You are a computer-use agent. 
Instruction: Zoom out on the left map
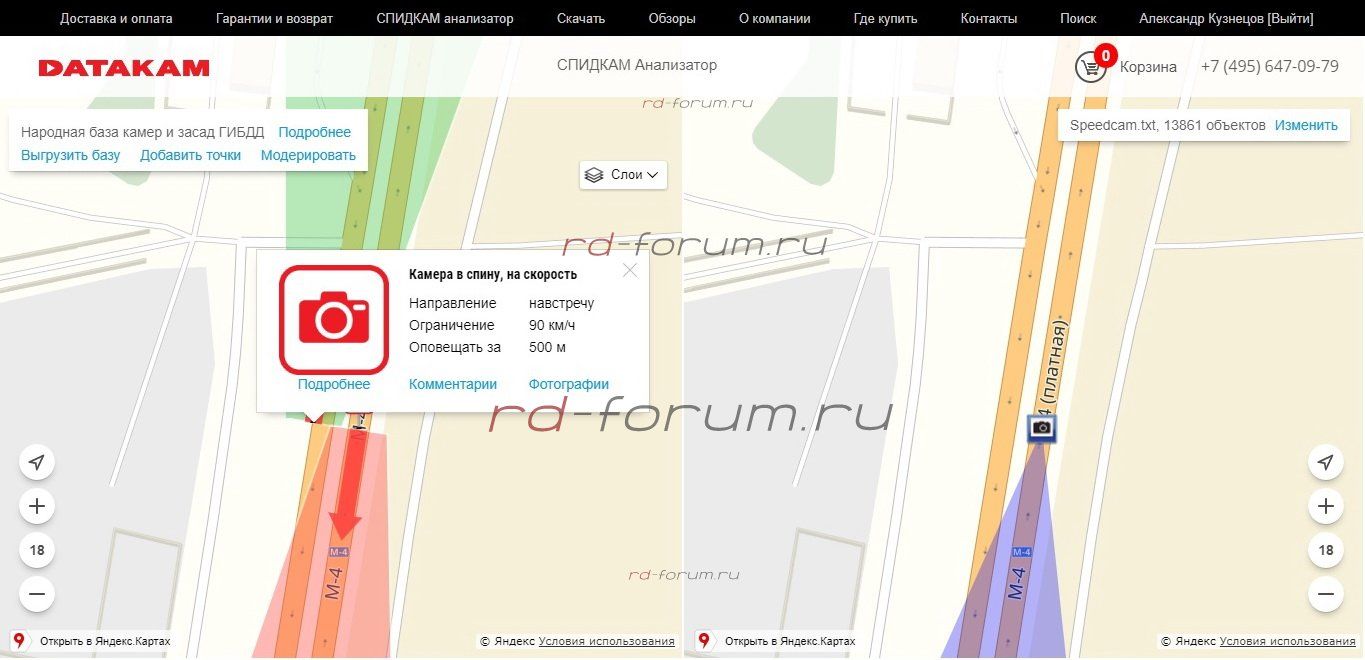[x=37, y=594]
